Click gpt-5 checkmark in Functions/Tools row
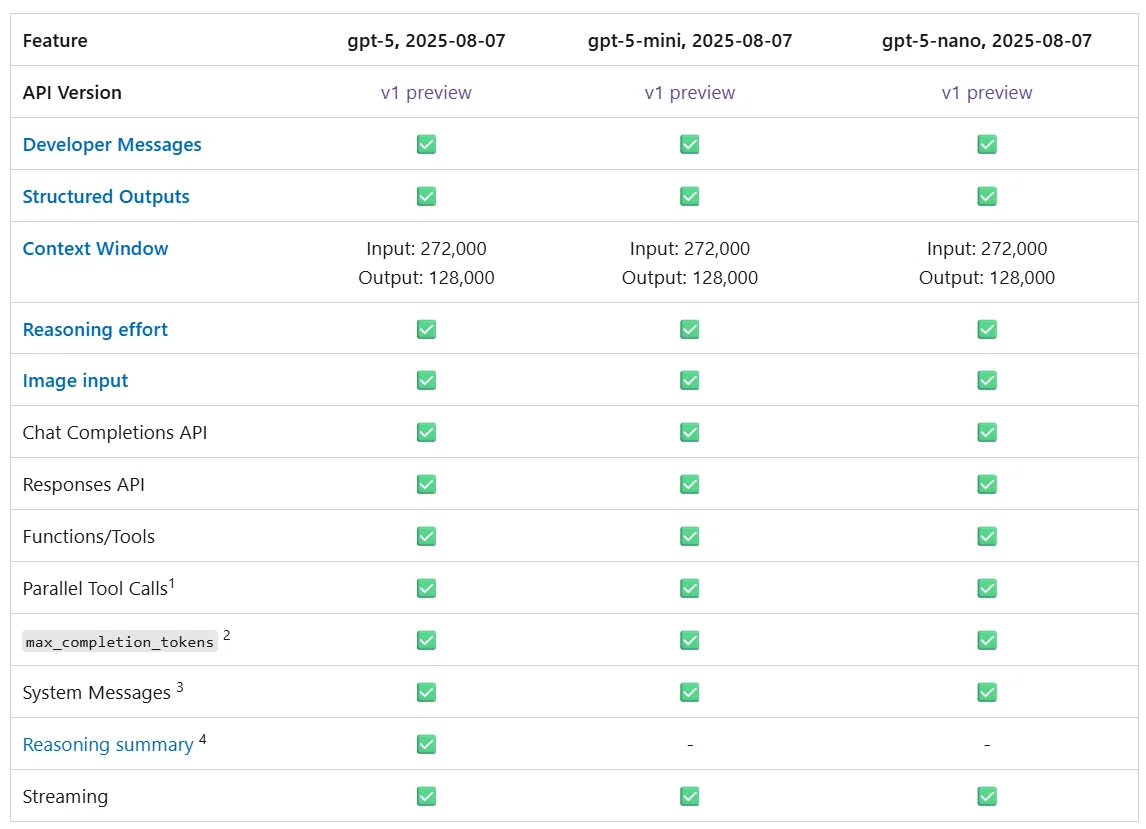 tap(426, 537)
